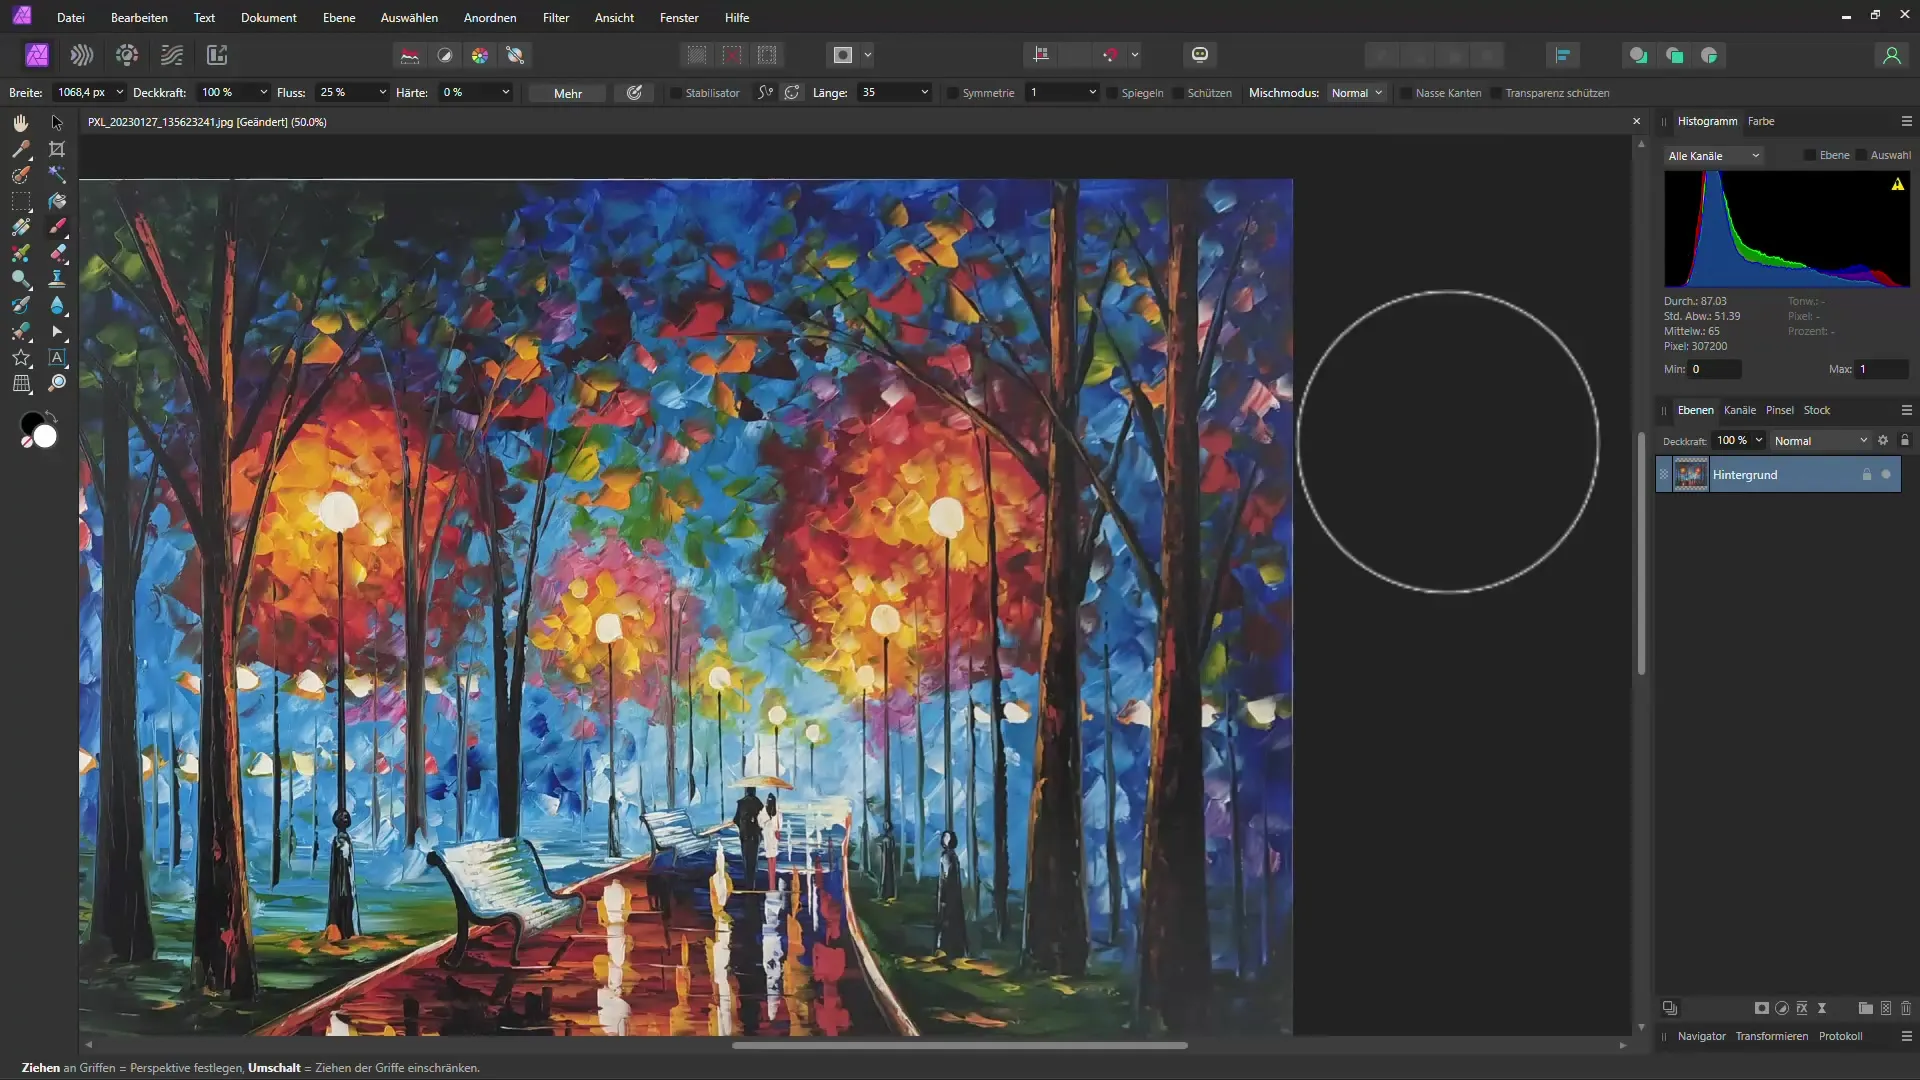Select the Undo Brush tool
Screen dimensions: 1920x1080
pyautogui.click(x=20, y=305)
